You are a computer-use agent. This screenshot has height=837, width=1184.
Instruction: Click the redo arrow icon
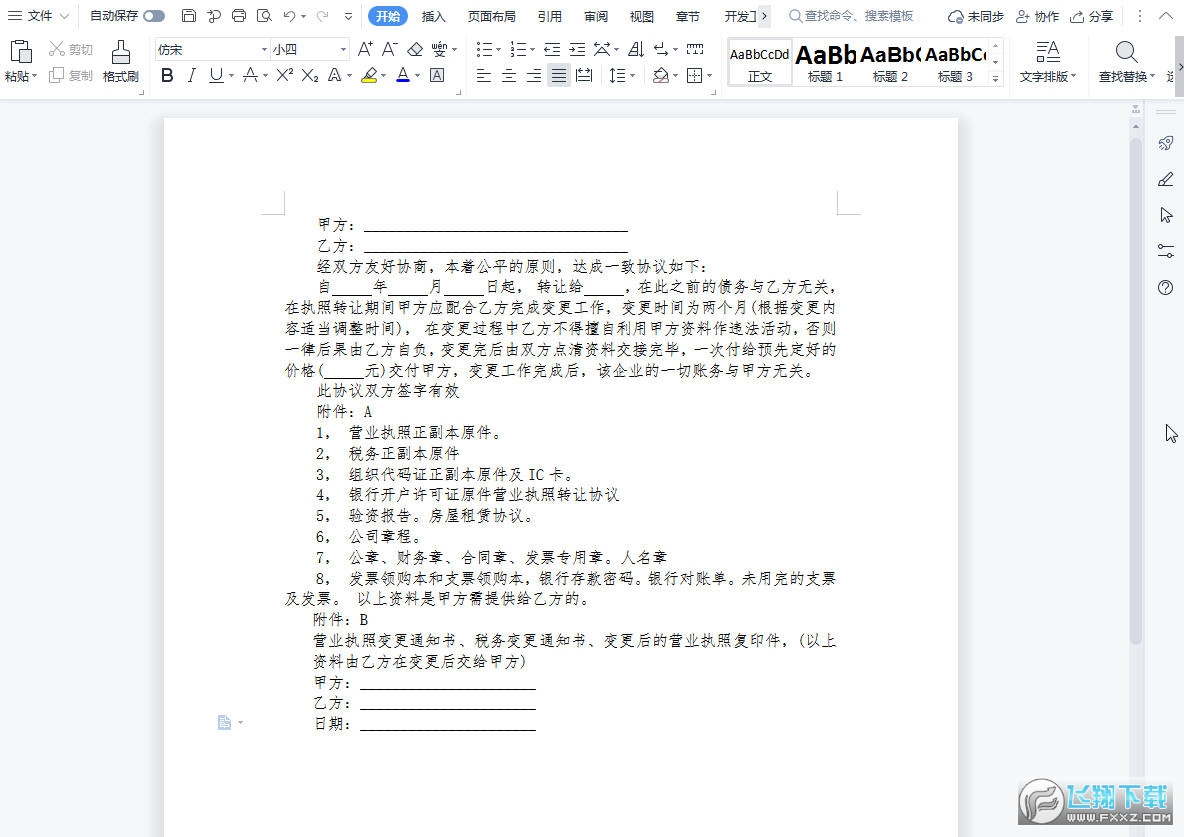click(x=322, y=16)
